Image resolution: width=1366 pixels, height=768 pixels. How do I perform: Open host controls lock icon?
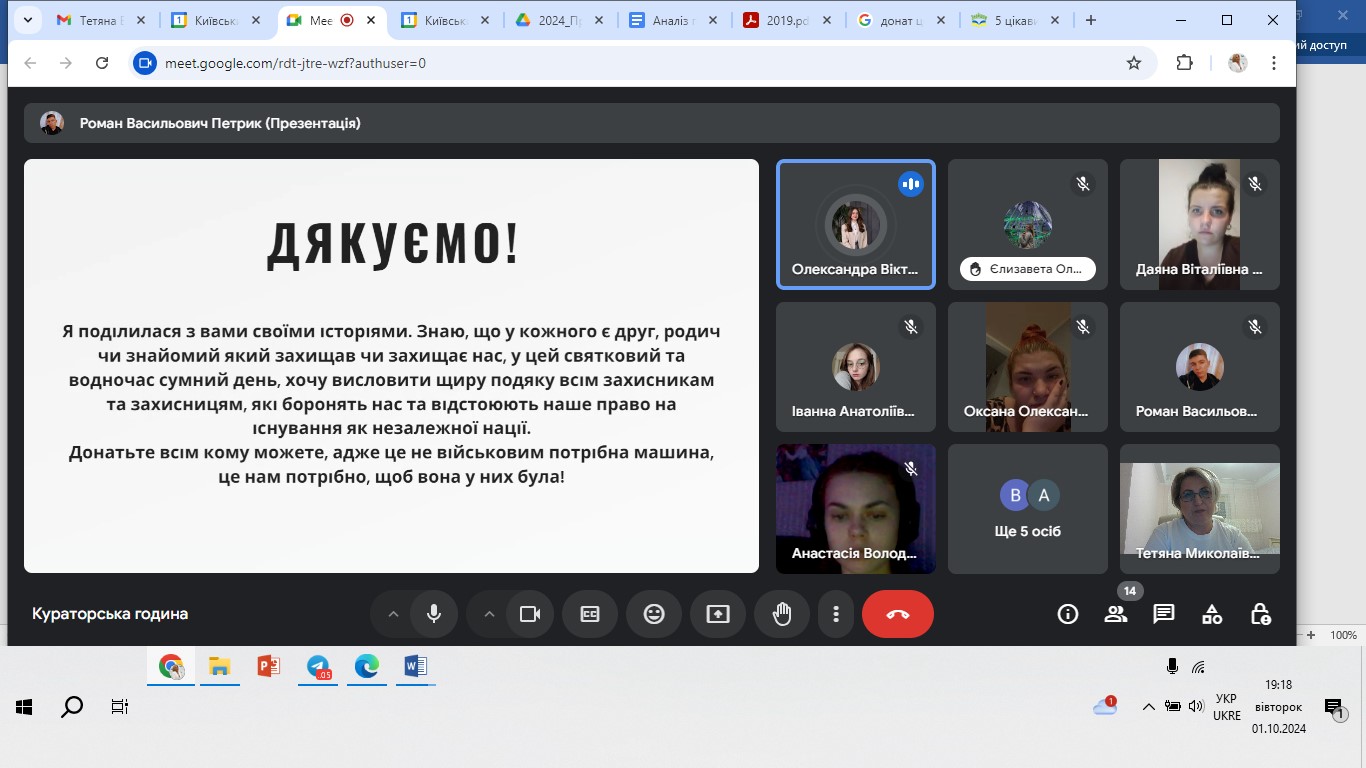tap(1260, 614)
